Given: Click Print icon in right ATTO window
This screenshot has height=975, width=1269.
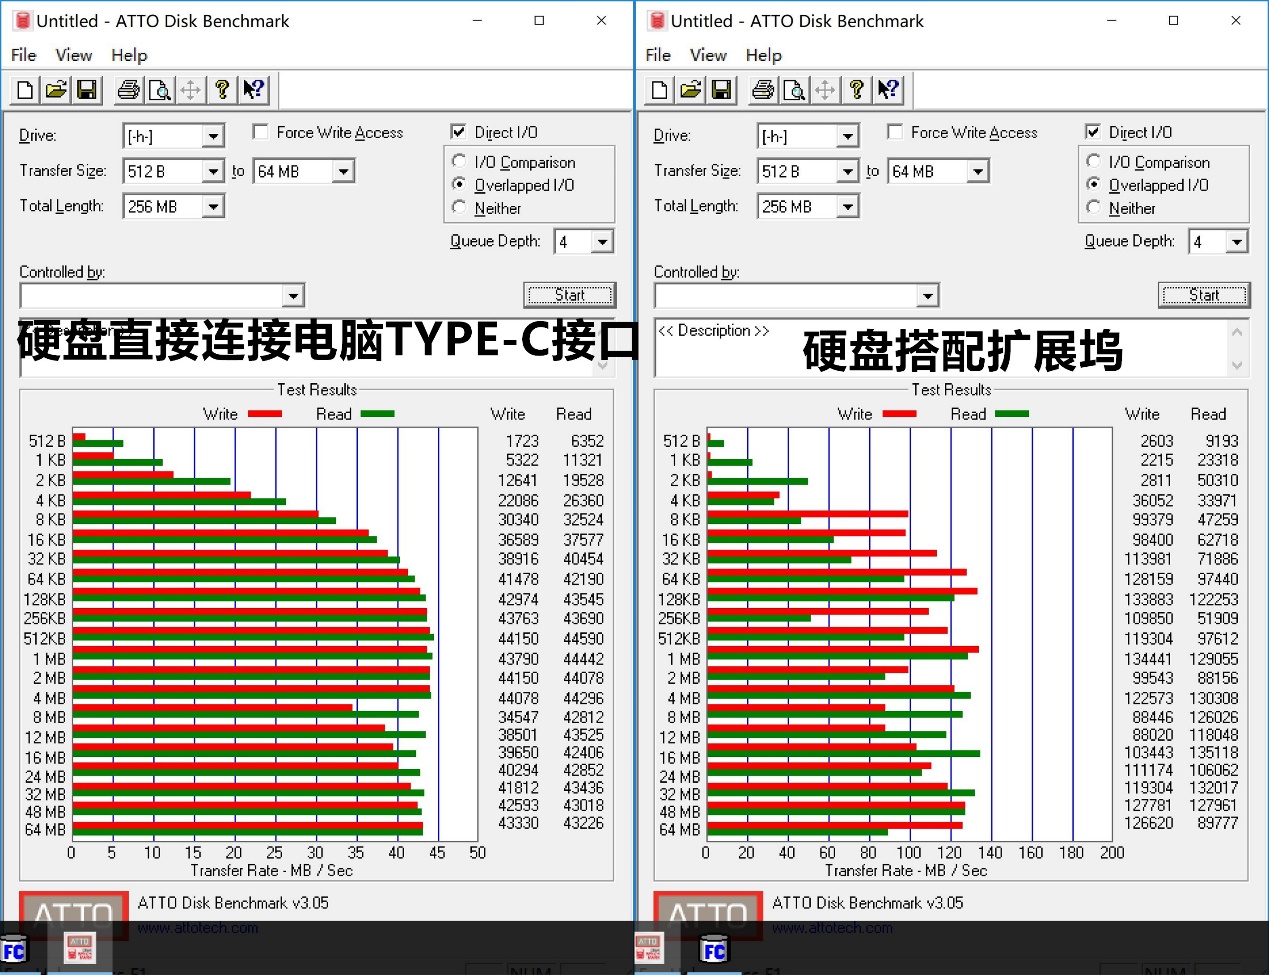Looking at the screenshot, I should [762, 90].
